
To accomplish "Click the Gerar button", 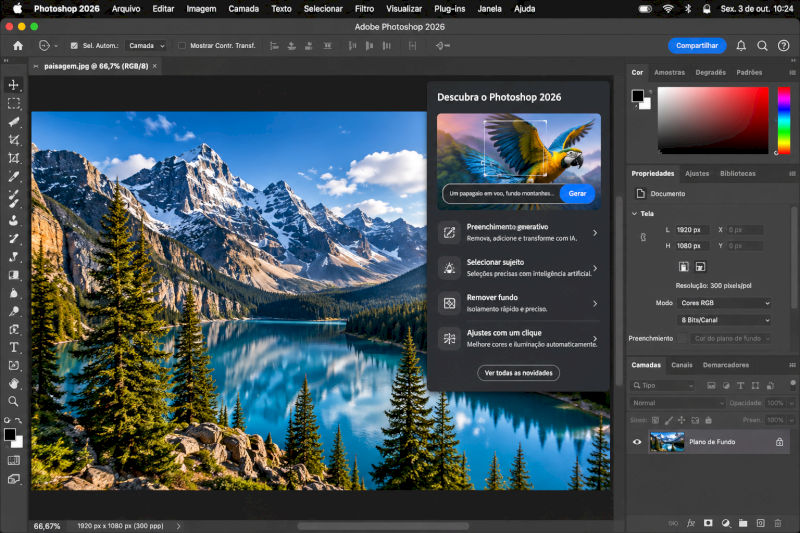I will point(577,194).
